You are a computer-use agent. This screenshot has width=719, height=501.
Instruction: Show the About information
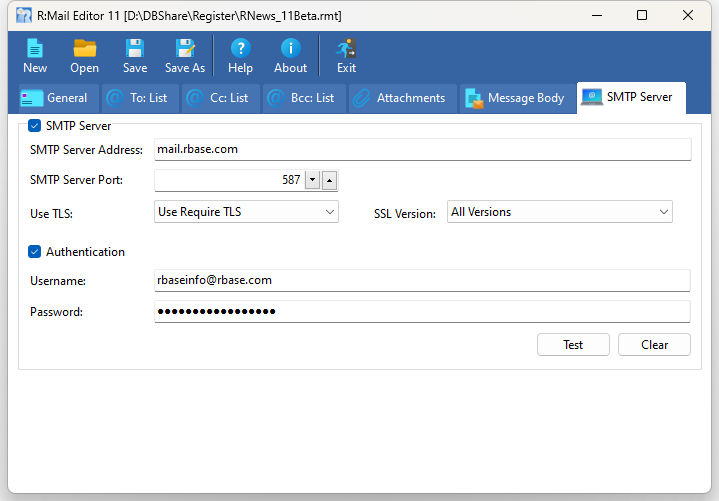(x=290, y=56)
